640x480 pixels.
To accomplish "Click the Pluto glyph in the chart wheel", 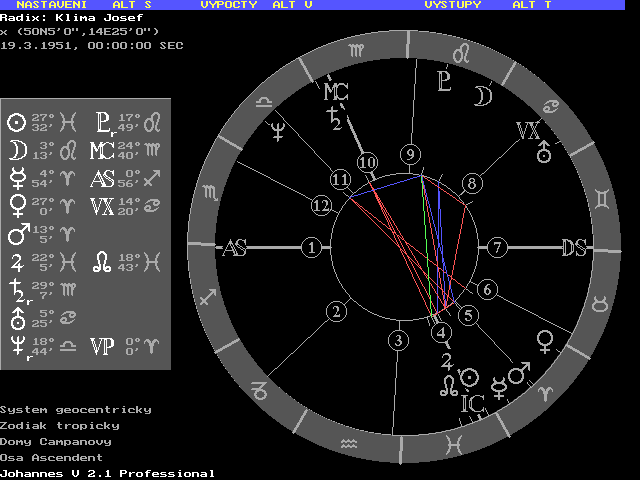I will point(445,78).
